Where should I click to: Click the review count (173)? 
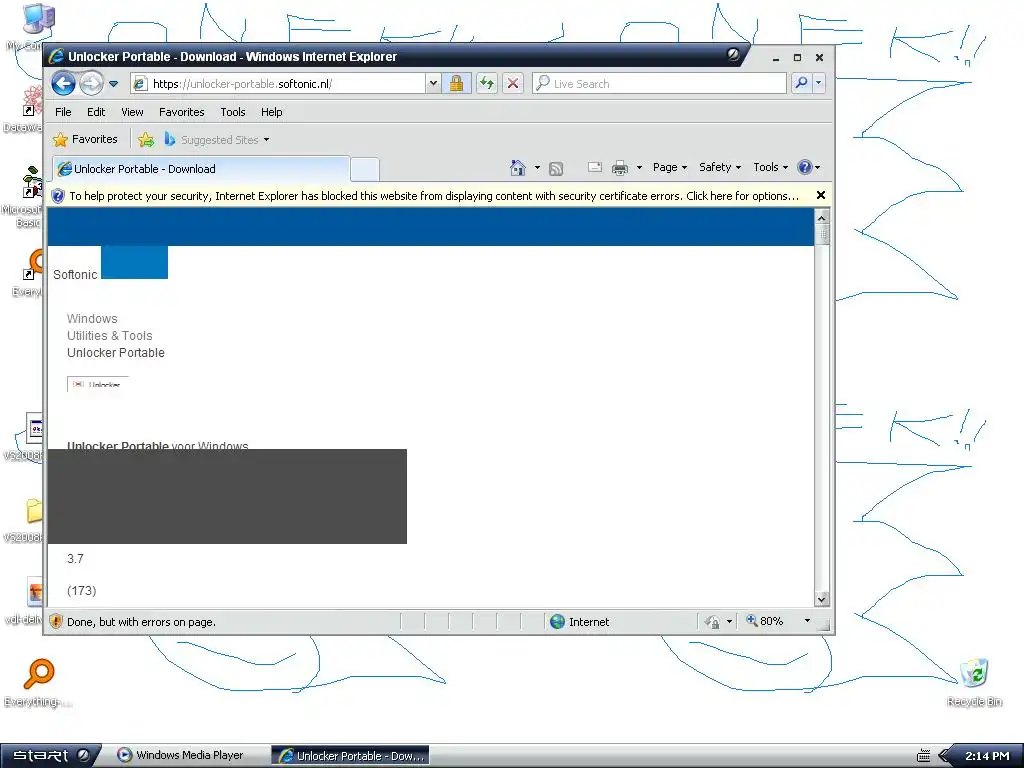click(x=82, y=591)
